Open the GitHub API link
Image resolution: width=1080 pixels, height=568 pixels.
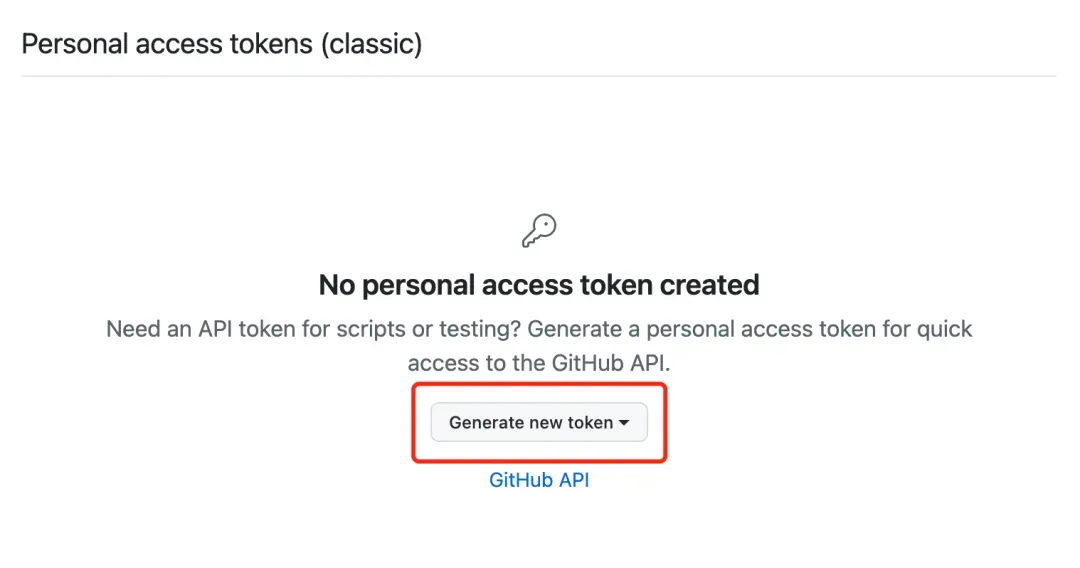pyautogui.click(x=539, y=480)
